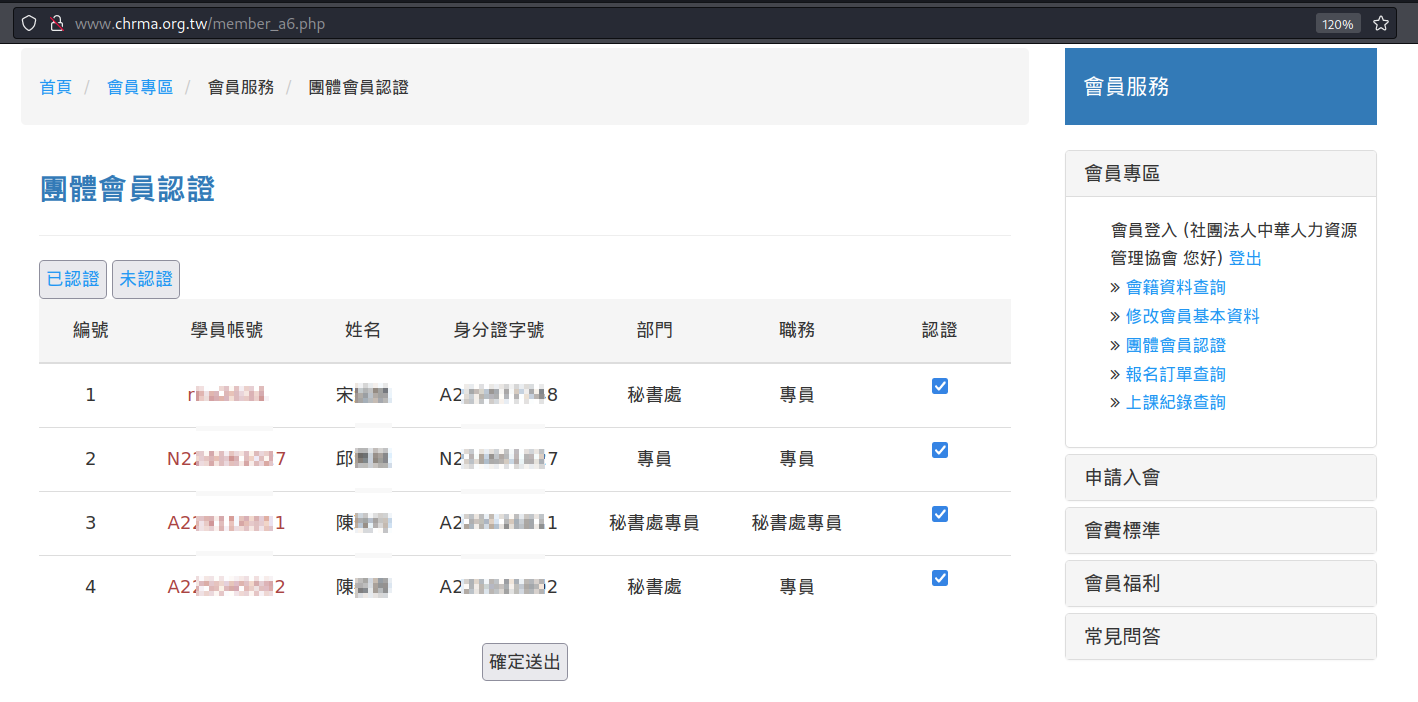This screenshot has width=1418, height=702.
Task: Open the account link in row 1
Action: click(x=227, y=395)
